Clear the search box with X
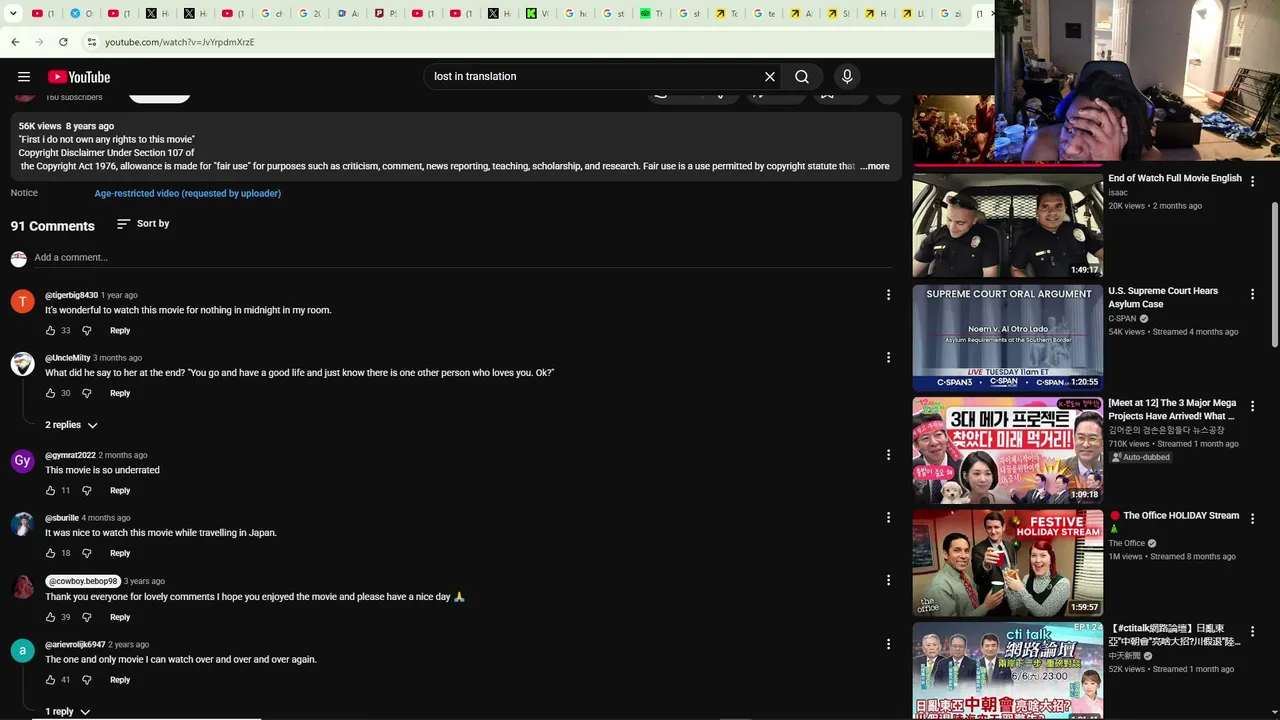This screenshot has width=1280, height=720. tap(770, 77)
